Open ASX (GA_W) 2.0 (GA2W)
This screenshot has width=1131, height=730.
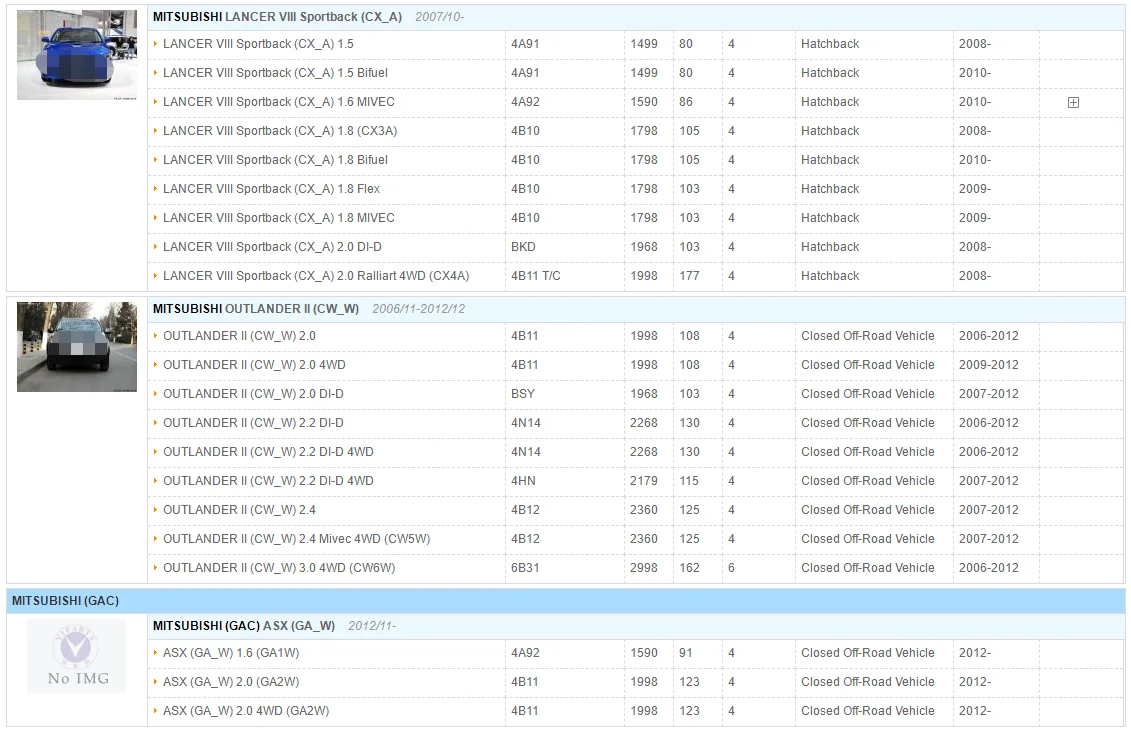pos(231,682)
